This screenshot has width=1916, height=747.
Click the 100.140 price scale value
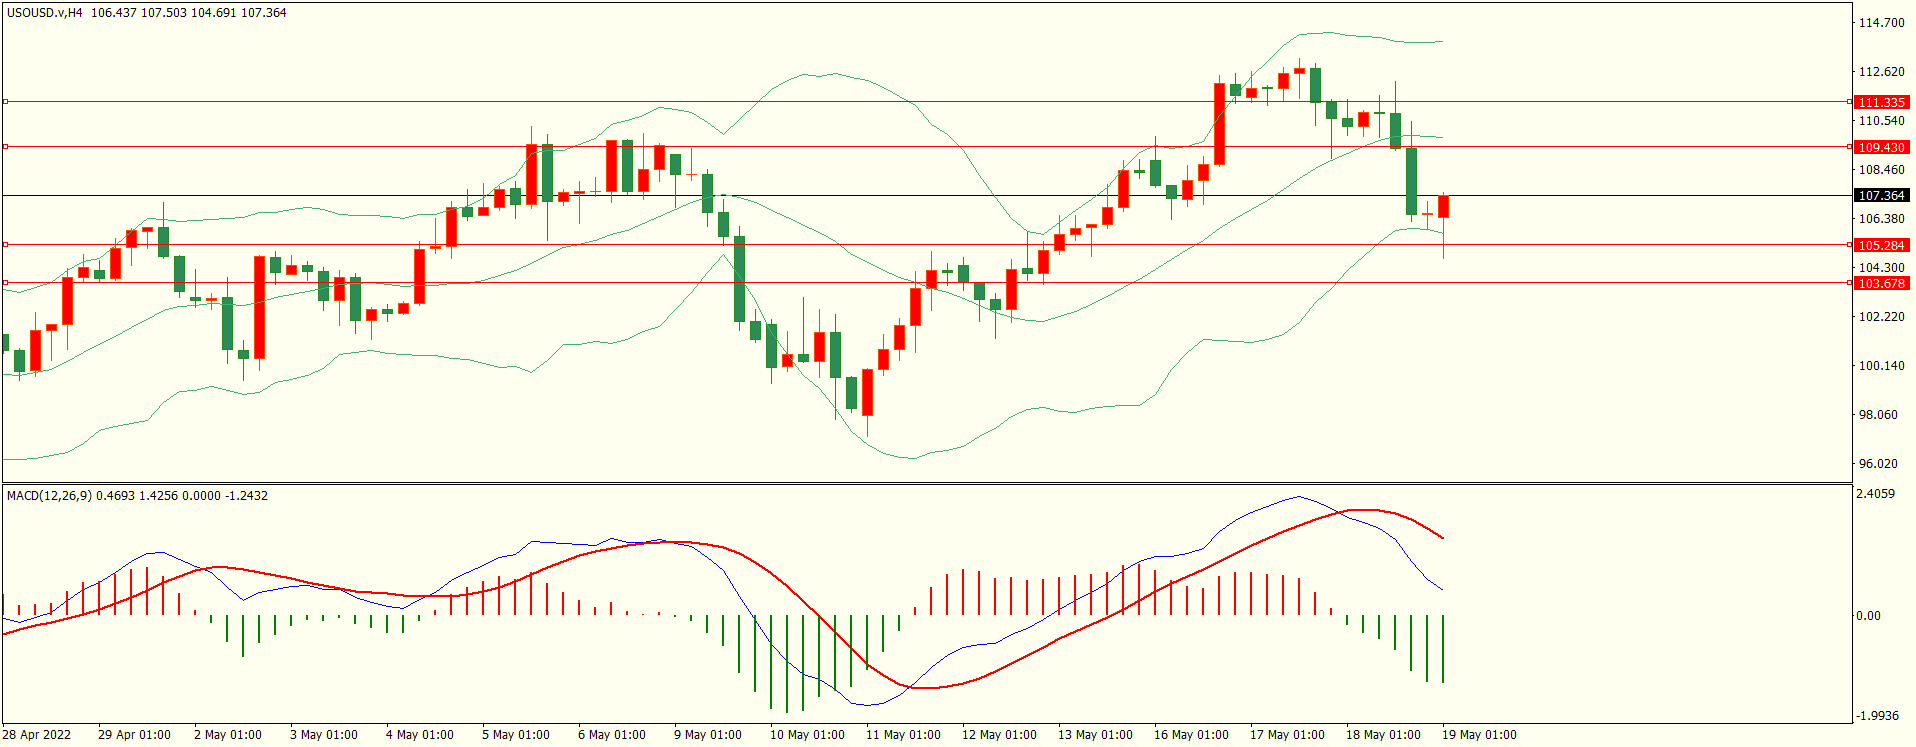click(x=1881, y=366)
